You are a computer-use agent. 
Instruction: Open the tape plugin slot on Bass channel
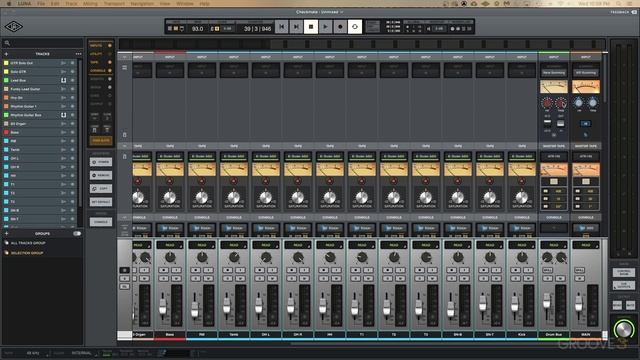(170, 156)
